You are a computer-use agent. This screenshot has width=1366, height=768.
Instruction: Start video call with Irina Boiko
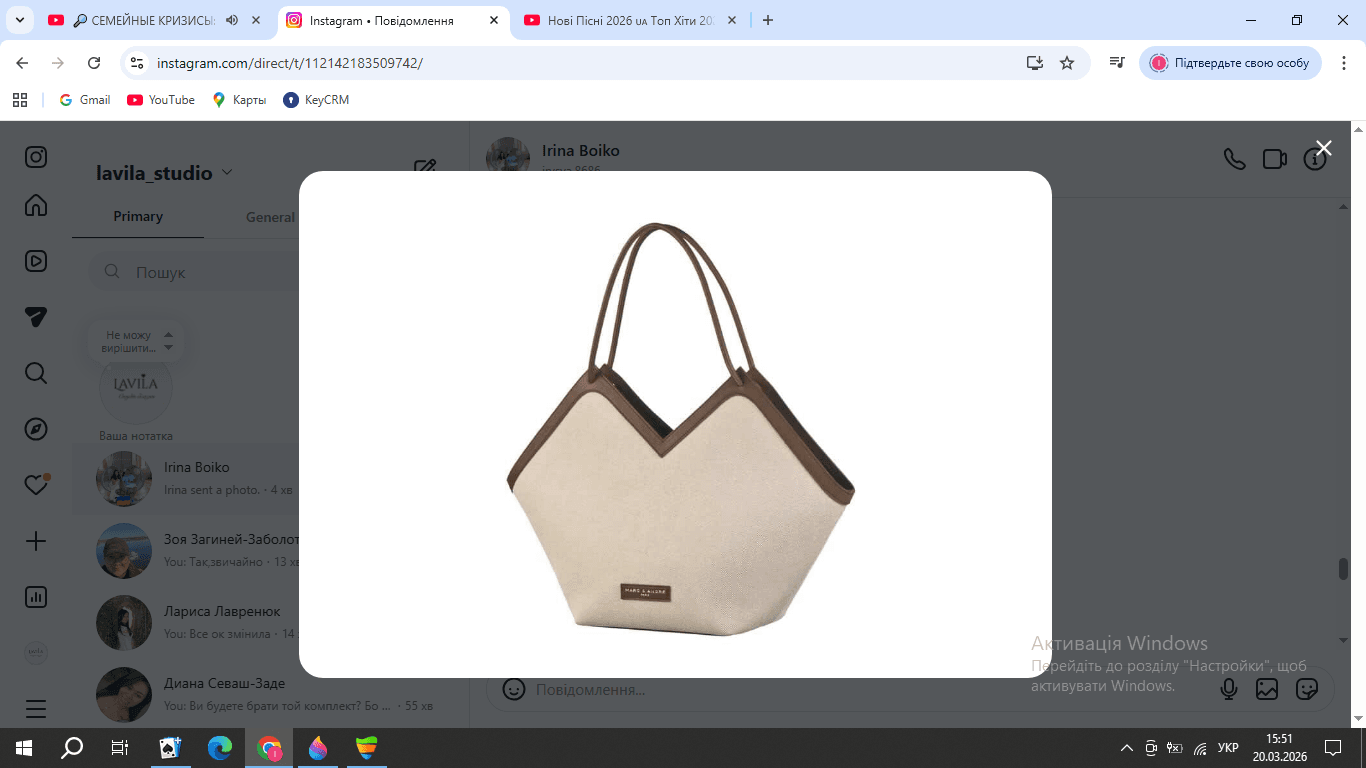(x=1274, y=159)
